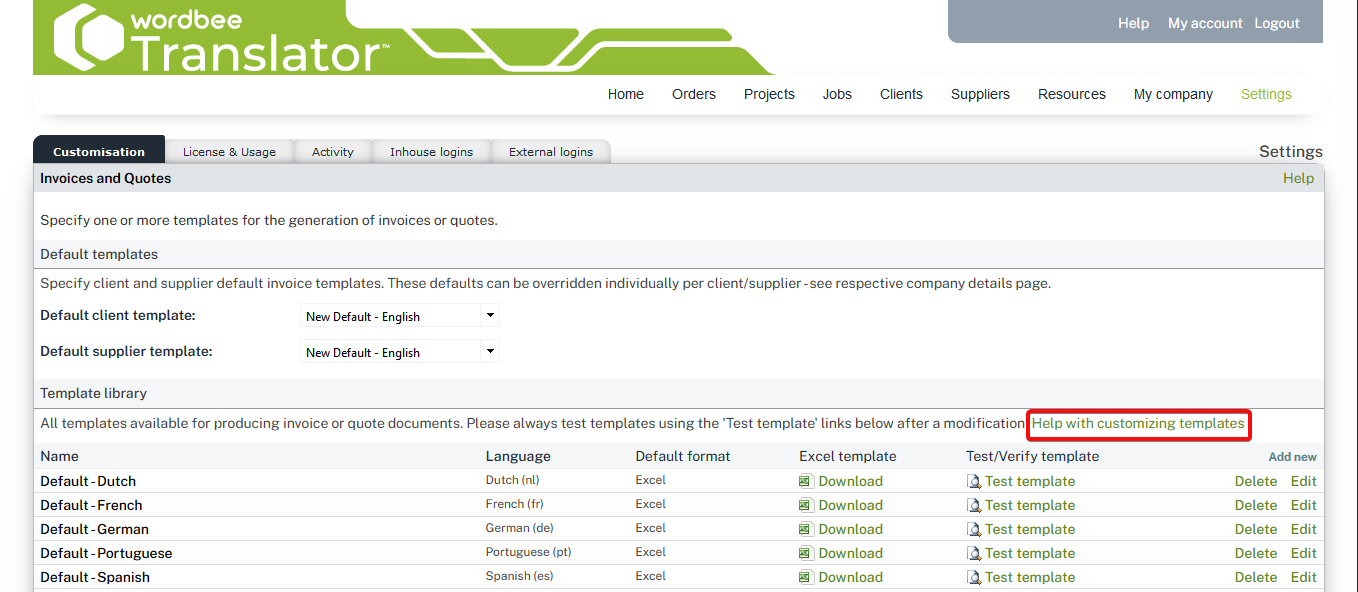1358x592 pixels.
Task: Open the Default supplier template dropdown
Action: pos(399,352)
